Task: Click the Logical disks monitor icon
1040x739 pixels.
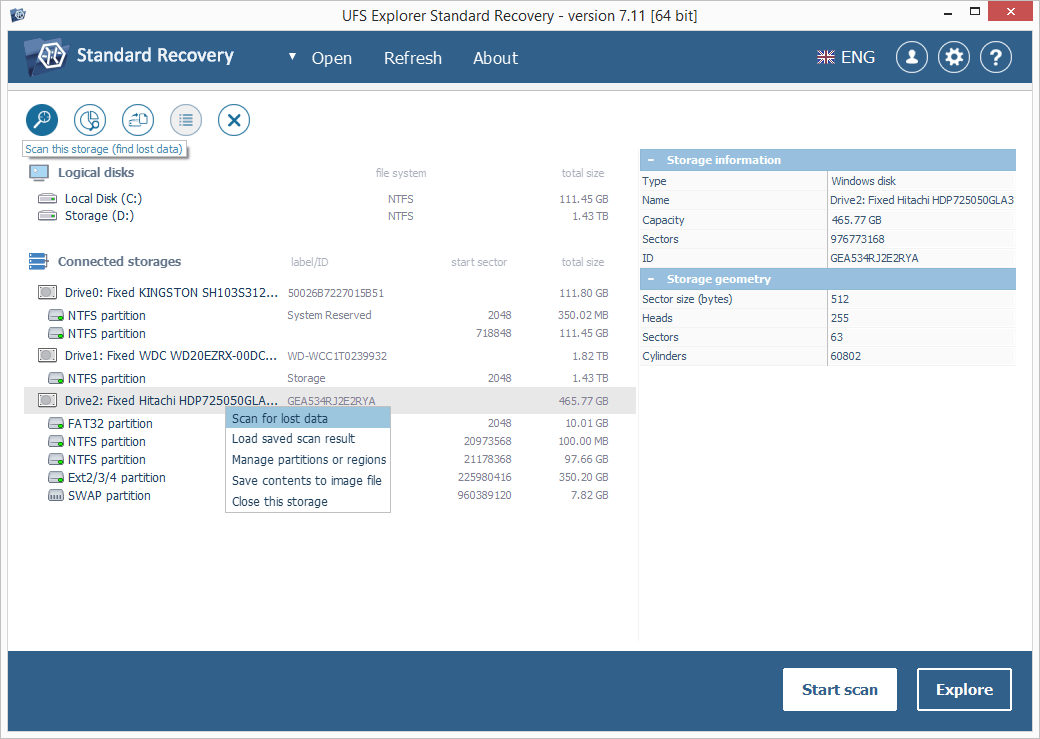Action: click(x=38, y=172)
